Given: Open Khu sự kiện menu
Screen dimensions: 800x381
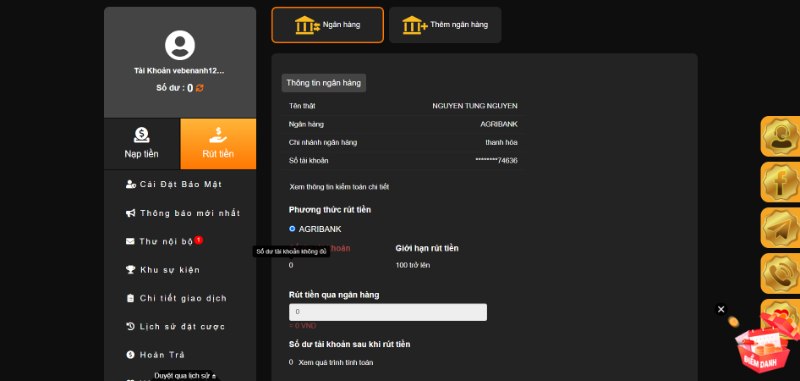Looking at the screenshot, I should [x=180, y=270].
